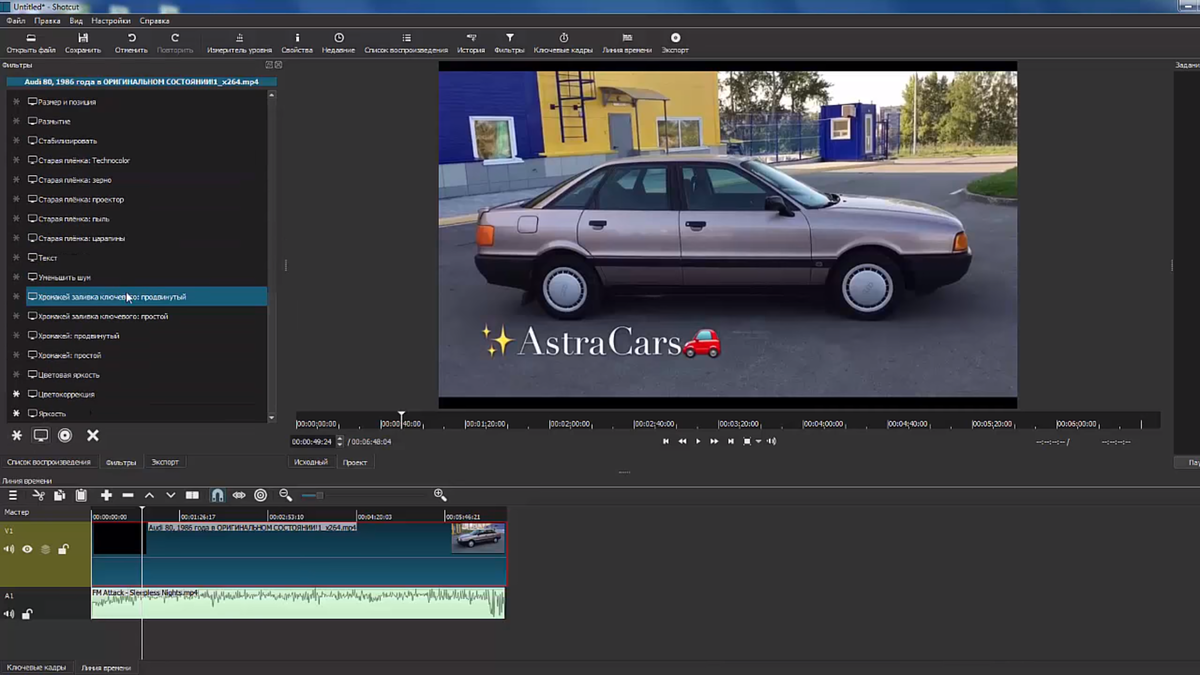Screen dimensions: 1200x675
Task: Ripple delete with the timeline minus icon
Action: click(128, 495)
